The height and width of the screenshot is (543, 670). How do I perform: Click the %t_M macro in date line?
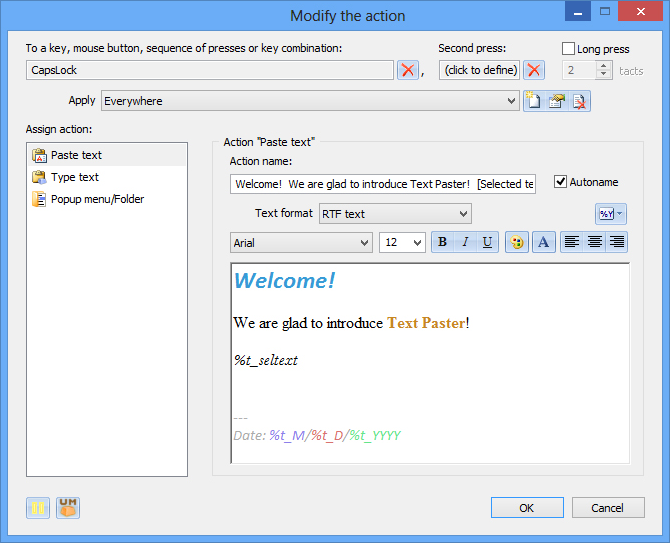pyautogui.click(x=287, y=435)
